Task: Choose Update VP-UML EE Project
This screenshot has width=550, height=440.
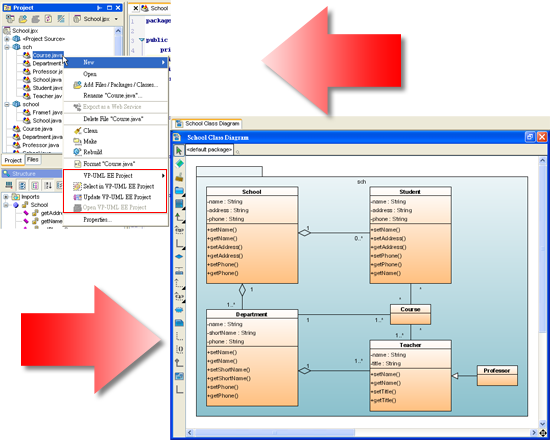Action: [115, 197]
